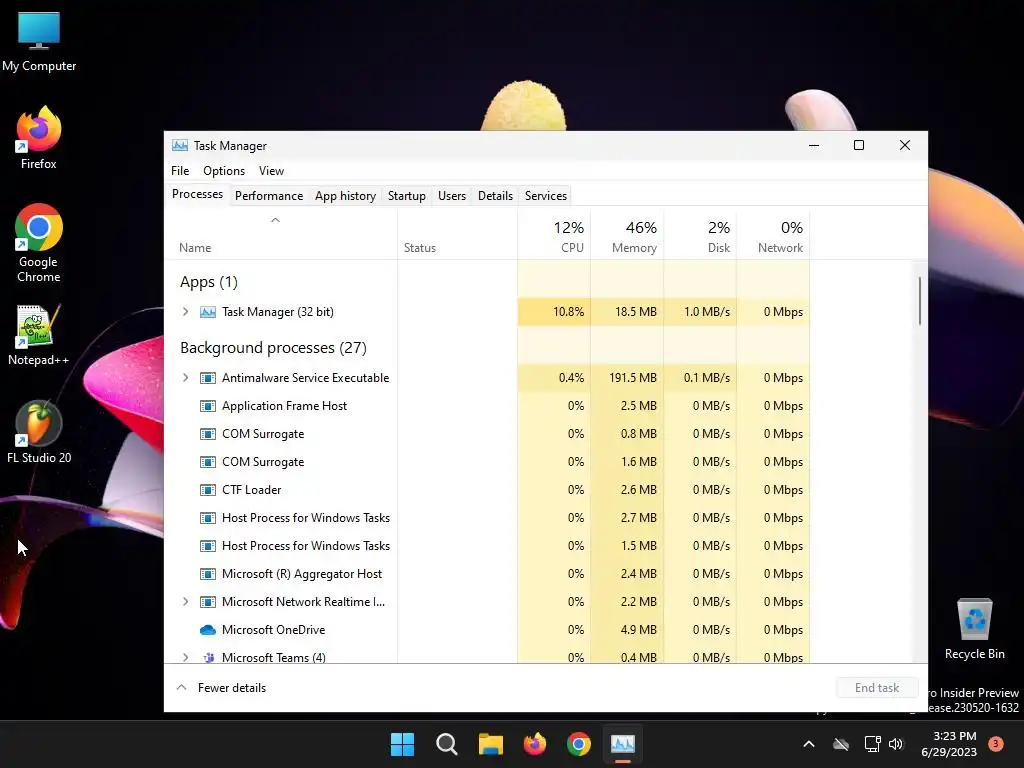Viewport: 1024px width, 768px height.
Task: Select first COM Surrogate 0.8 MB row
Action: tap(487, 434)
